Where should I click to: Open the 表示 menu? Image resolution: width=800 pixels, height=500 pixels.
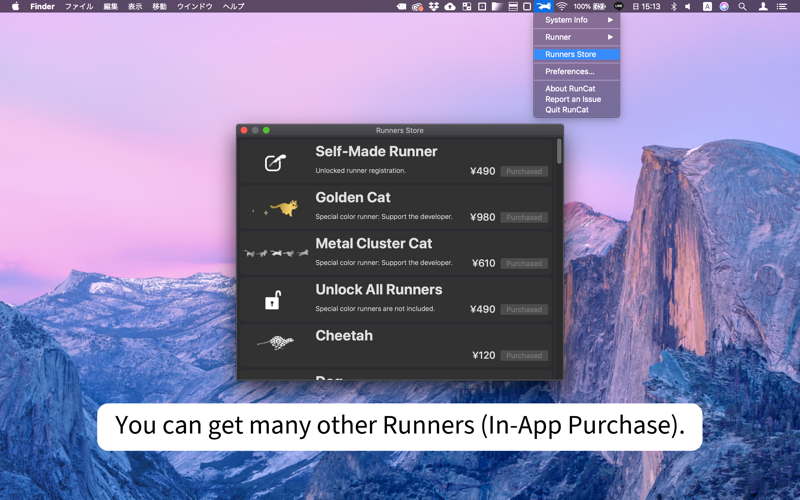[135, 6]
